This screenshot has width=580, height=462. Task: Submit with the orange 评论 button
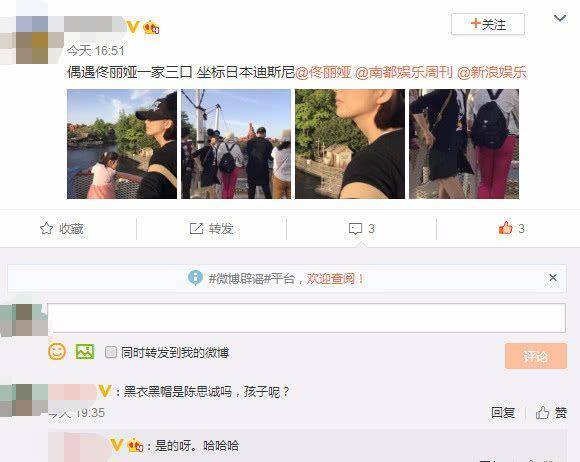[536, 356]
